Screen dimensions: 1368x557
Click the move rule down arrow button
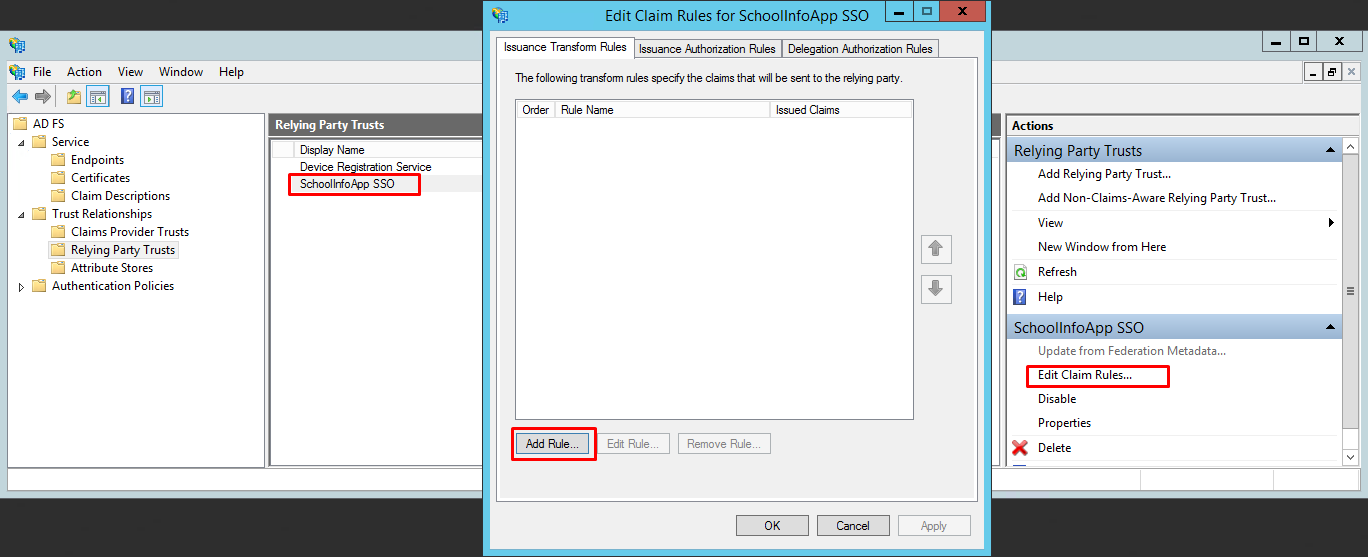pos(936,289)
